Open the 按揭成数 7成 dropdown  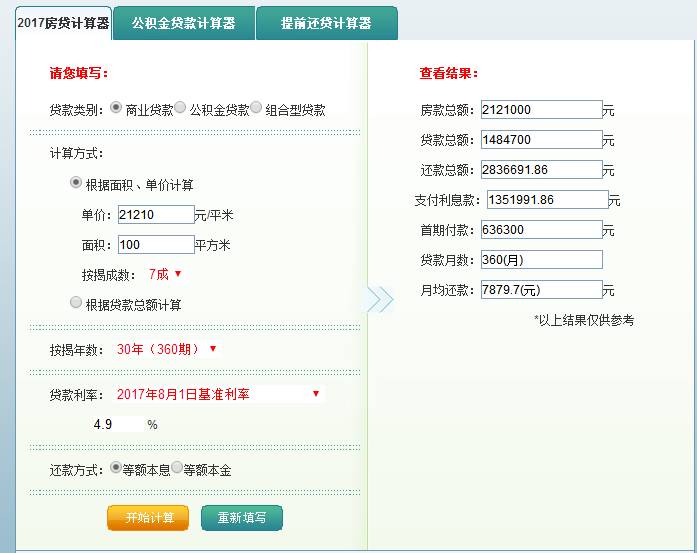[165, 273]
